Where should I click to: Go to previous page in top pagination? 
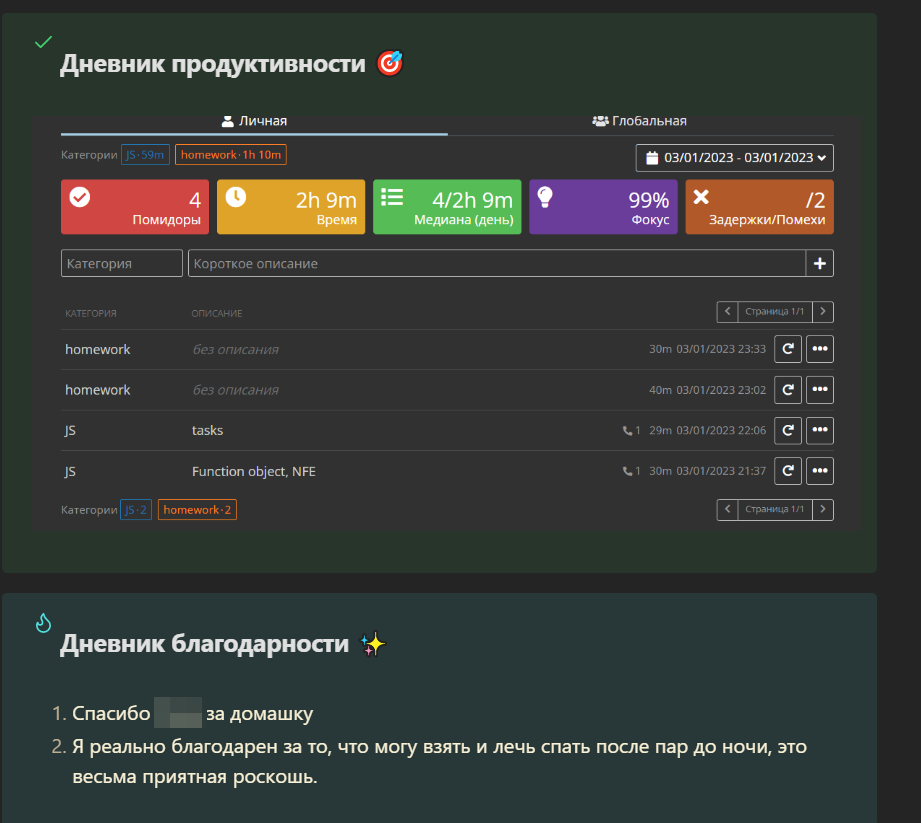[727, 311]
